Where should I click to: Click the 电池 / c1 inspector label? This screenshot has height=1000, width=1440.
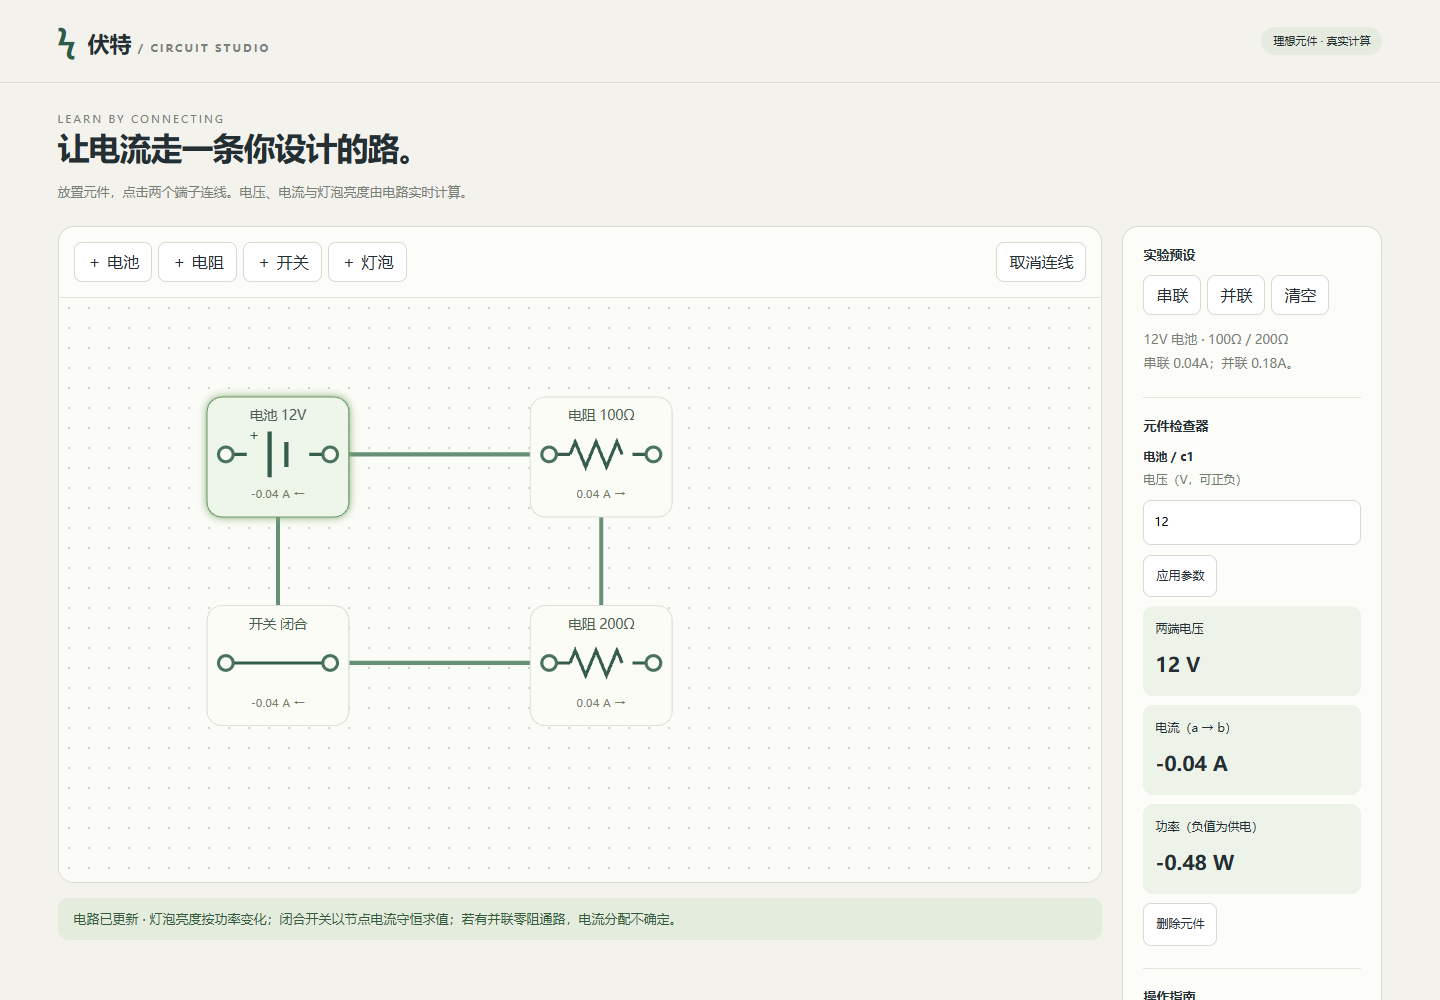(x=1168, y=457)
